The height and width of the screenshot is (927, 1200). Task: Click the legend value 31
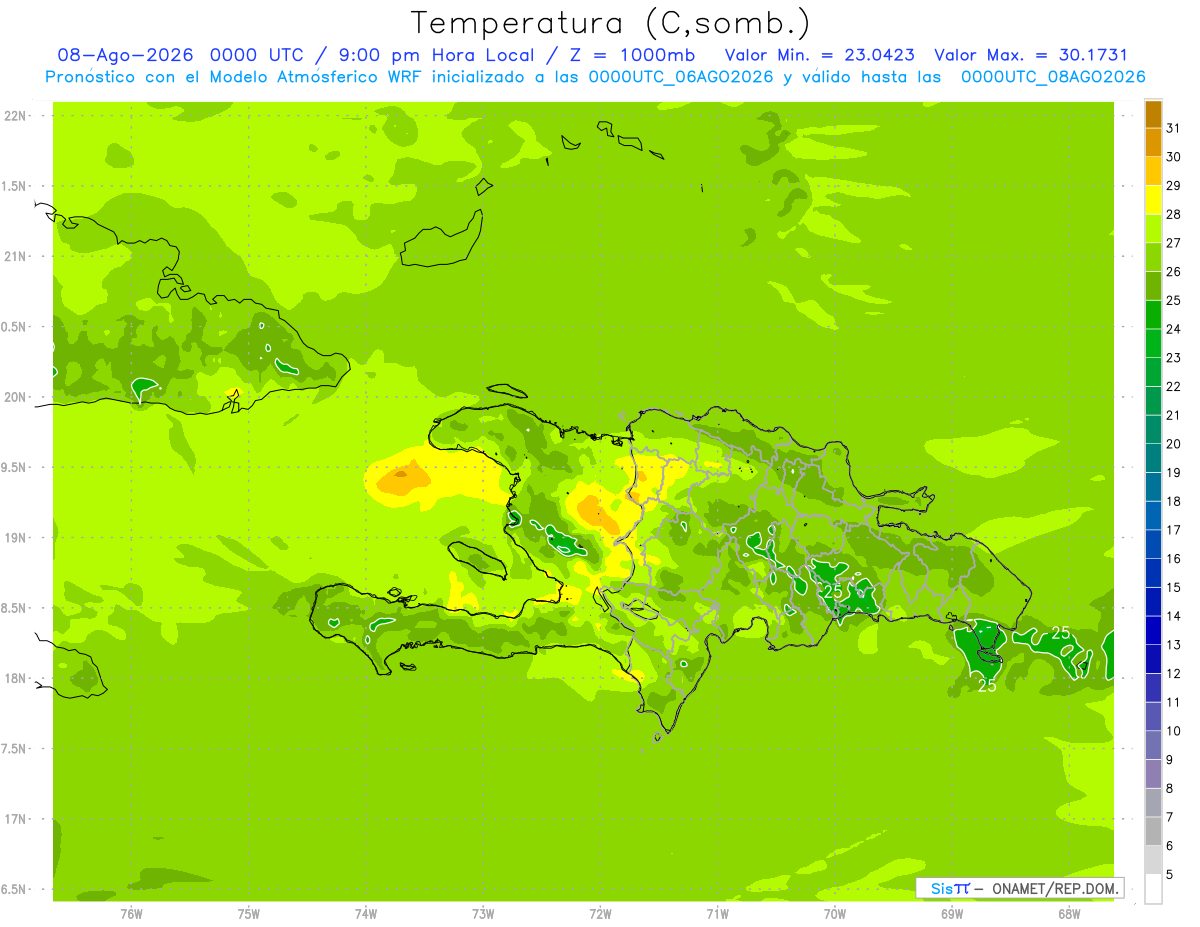coord(1173,128)
